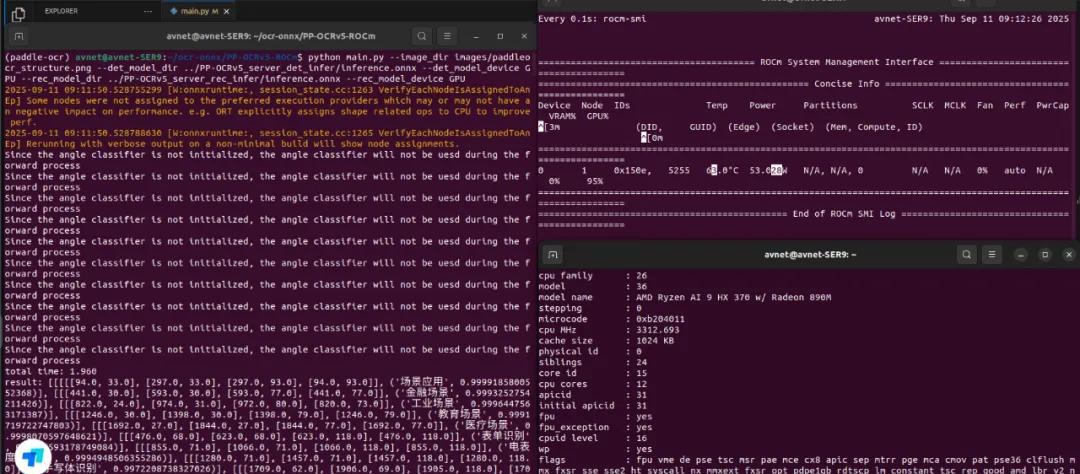Click the temperature reading '63.0°C'
The image size is (1080, 474).
click(x=723, y=170)
